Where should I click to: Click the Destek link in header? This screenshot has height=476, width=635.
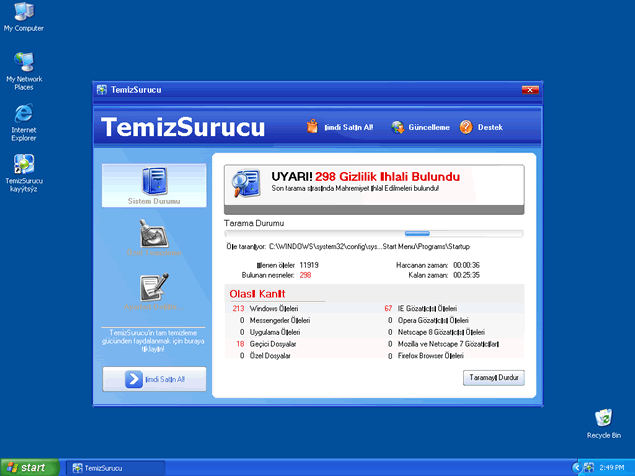490,128
